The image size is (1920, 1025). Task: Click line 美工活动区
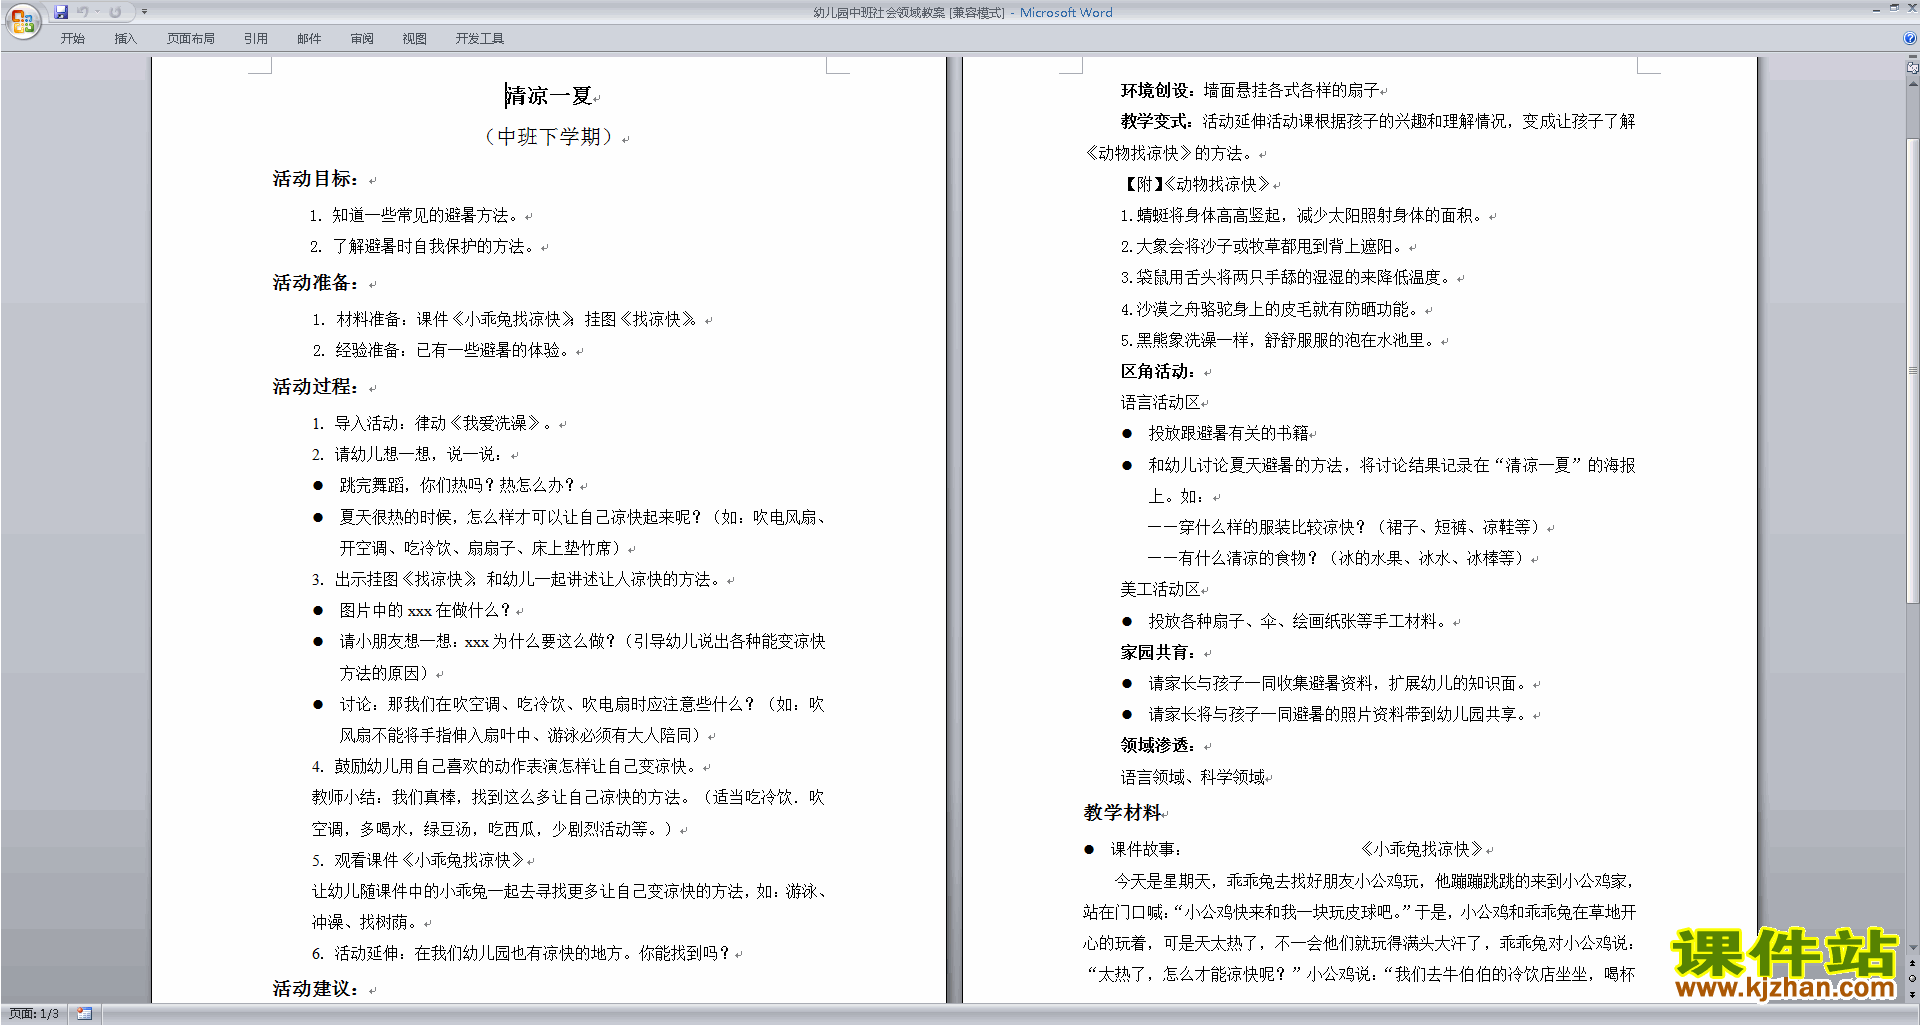pyautogui.click(x=1160, y=589)
